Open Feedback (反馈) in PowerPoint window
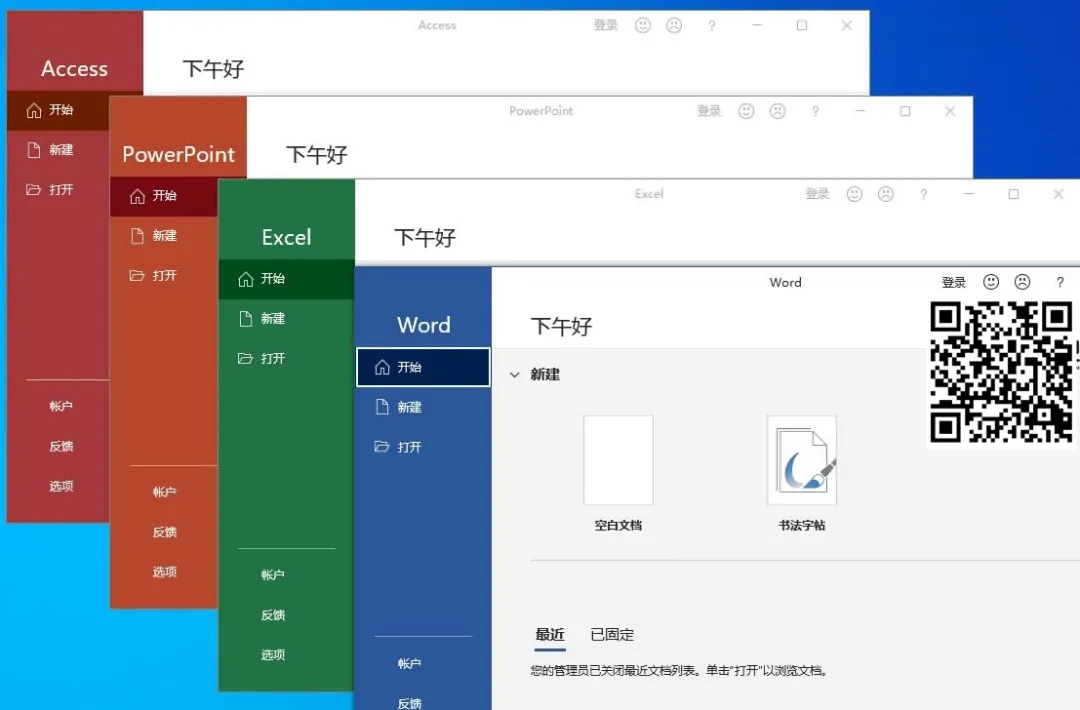Screen dimensions: 1080x710 [164, 532]
